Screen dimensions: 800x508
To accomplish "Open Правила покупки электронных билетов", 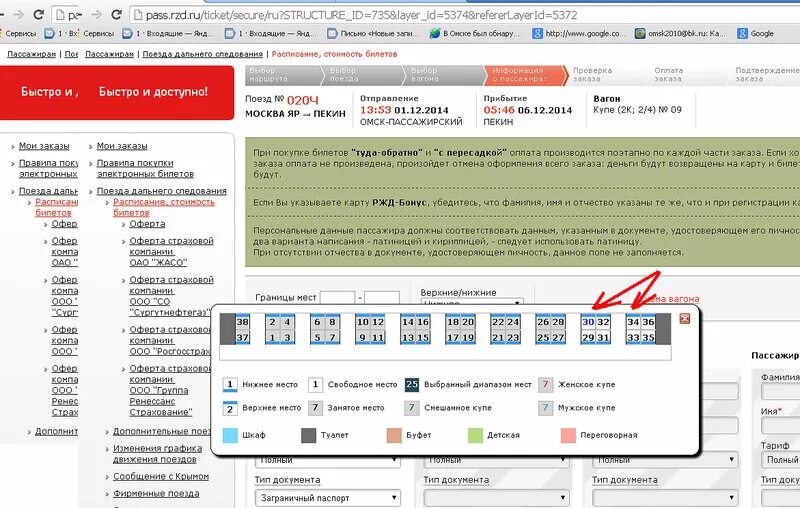I will coord(145,168).
